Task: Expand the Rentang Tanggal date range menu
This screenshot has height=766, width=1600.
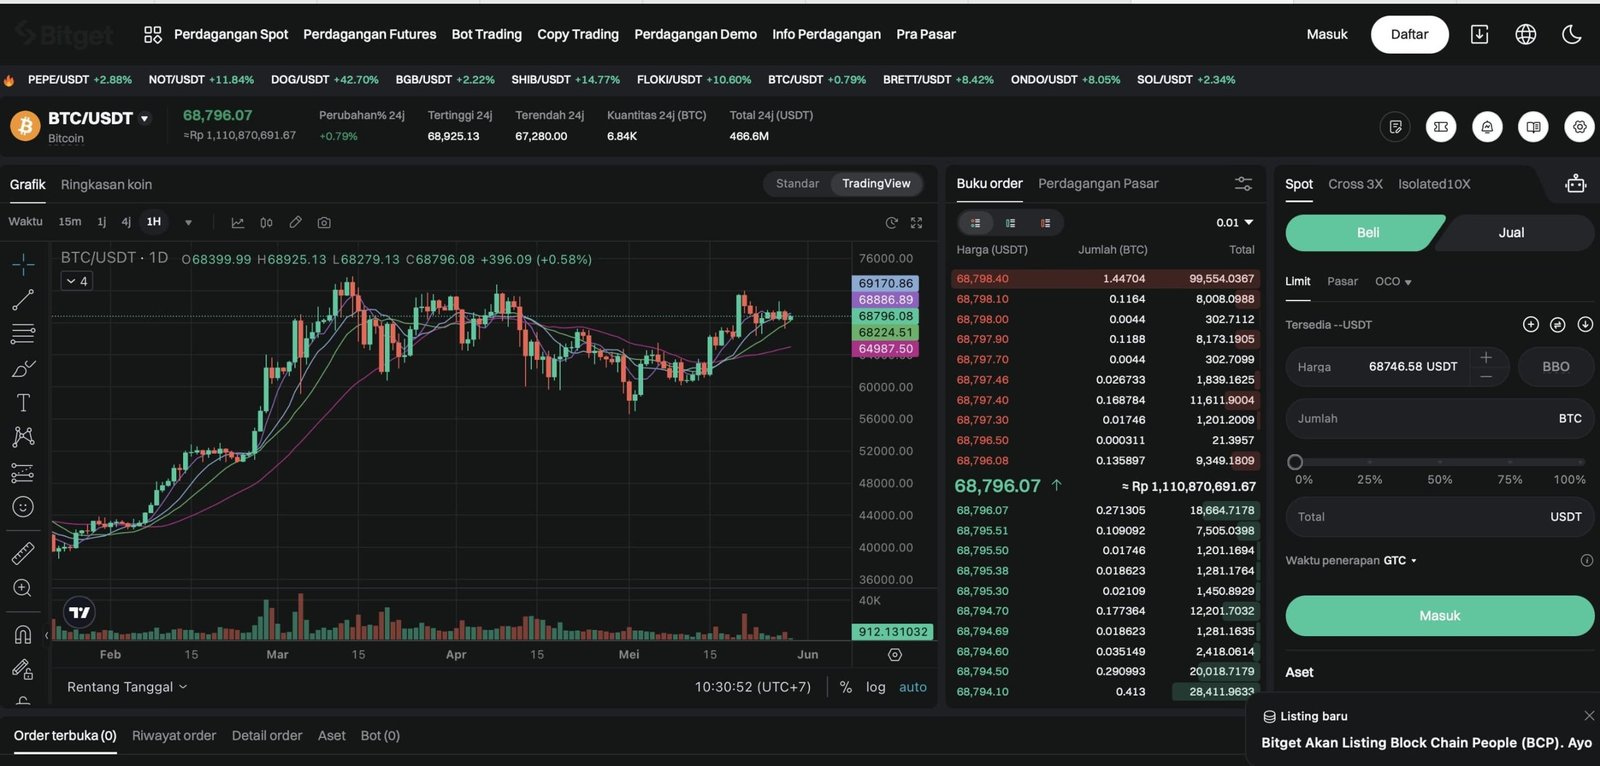Action: 127,687
